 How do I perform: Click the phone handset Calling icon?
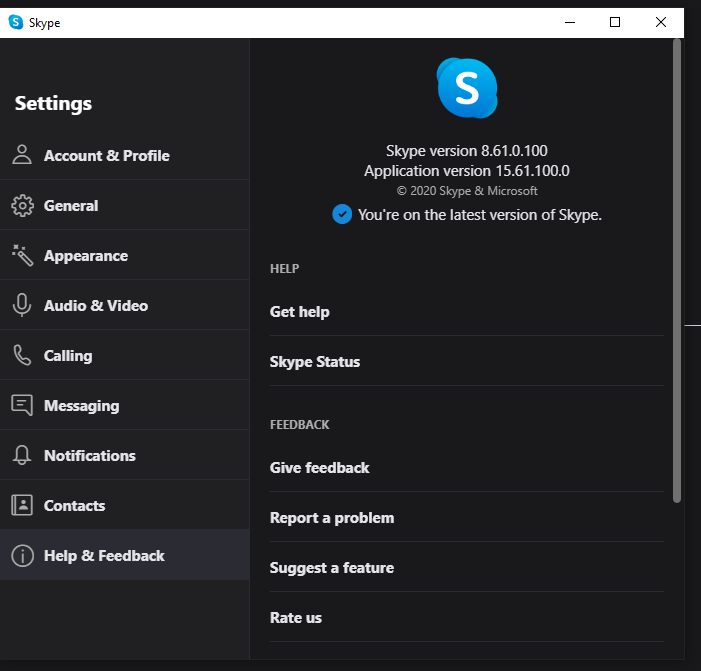pos(22,355)
